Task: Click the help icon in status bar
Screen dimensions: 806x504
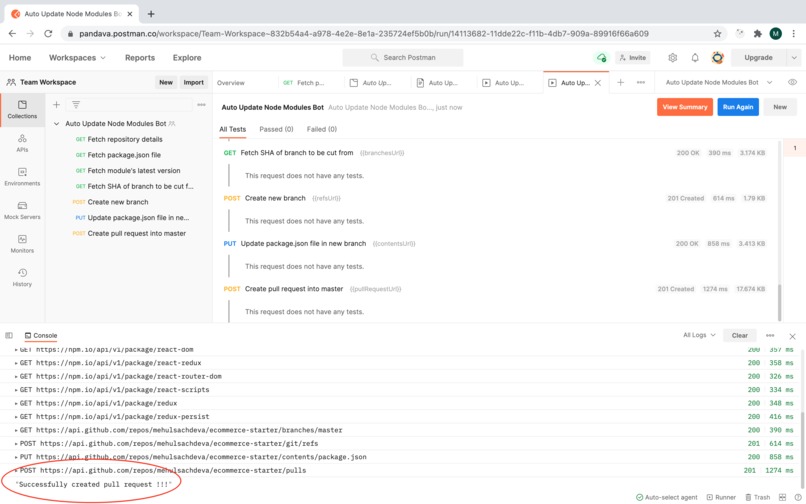Action: pyautogui.click(x=798, y=497)
